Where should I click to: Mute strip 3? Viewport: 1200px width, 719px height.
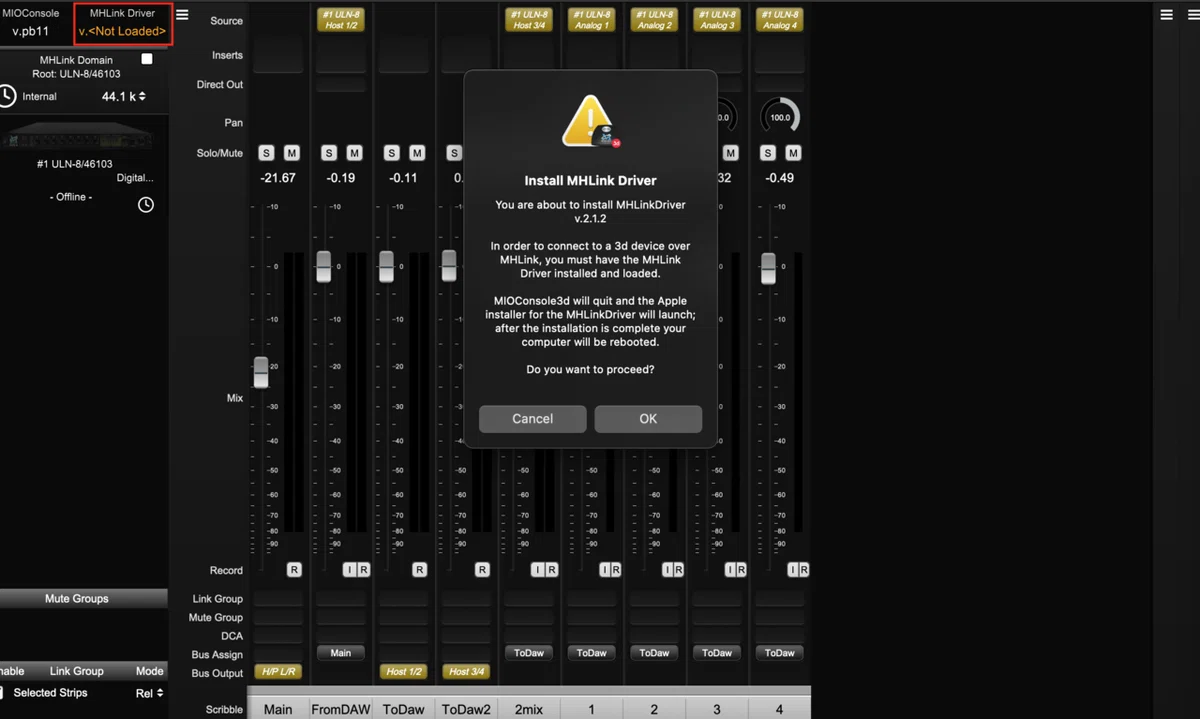point(731,153)
